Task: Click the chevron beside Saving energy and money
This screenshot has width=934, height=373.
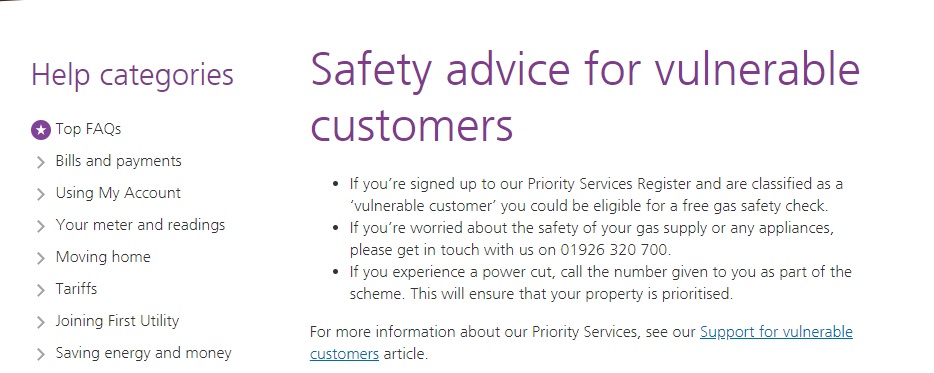Action: (x=41, y=355)
